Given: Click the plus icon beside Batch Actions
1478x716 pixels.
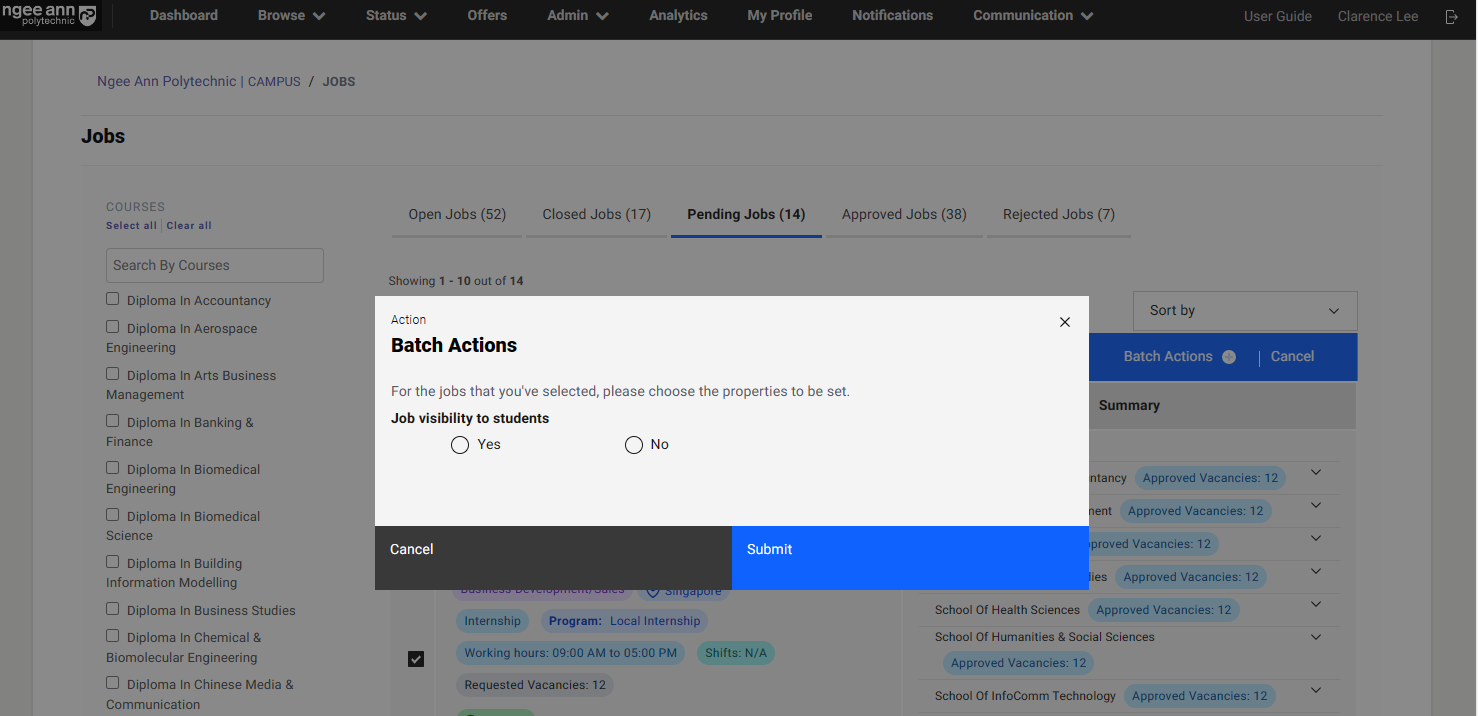Looking at the screenshot, I should point(1229,357).
